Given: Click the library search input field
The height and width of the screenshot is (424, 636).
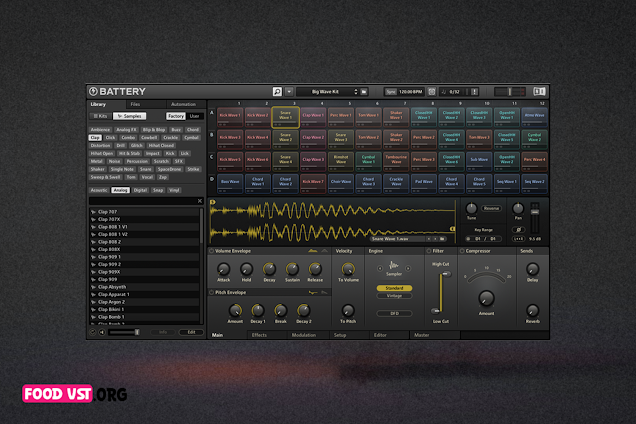Looking at the screenshot, I should pos(143,201).
